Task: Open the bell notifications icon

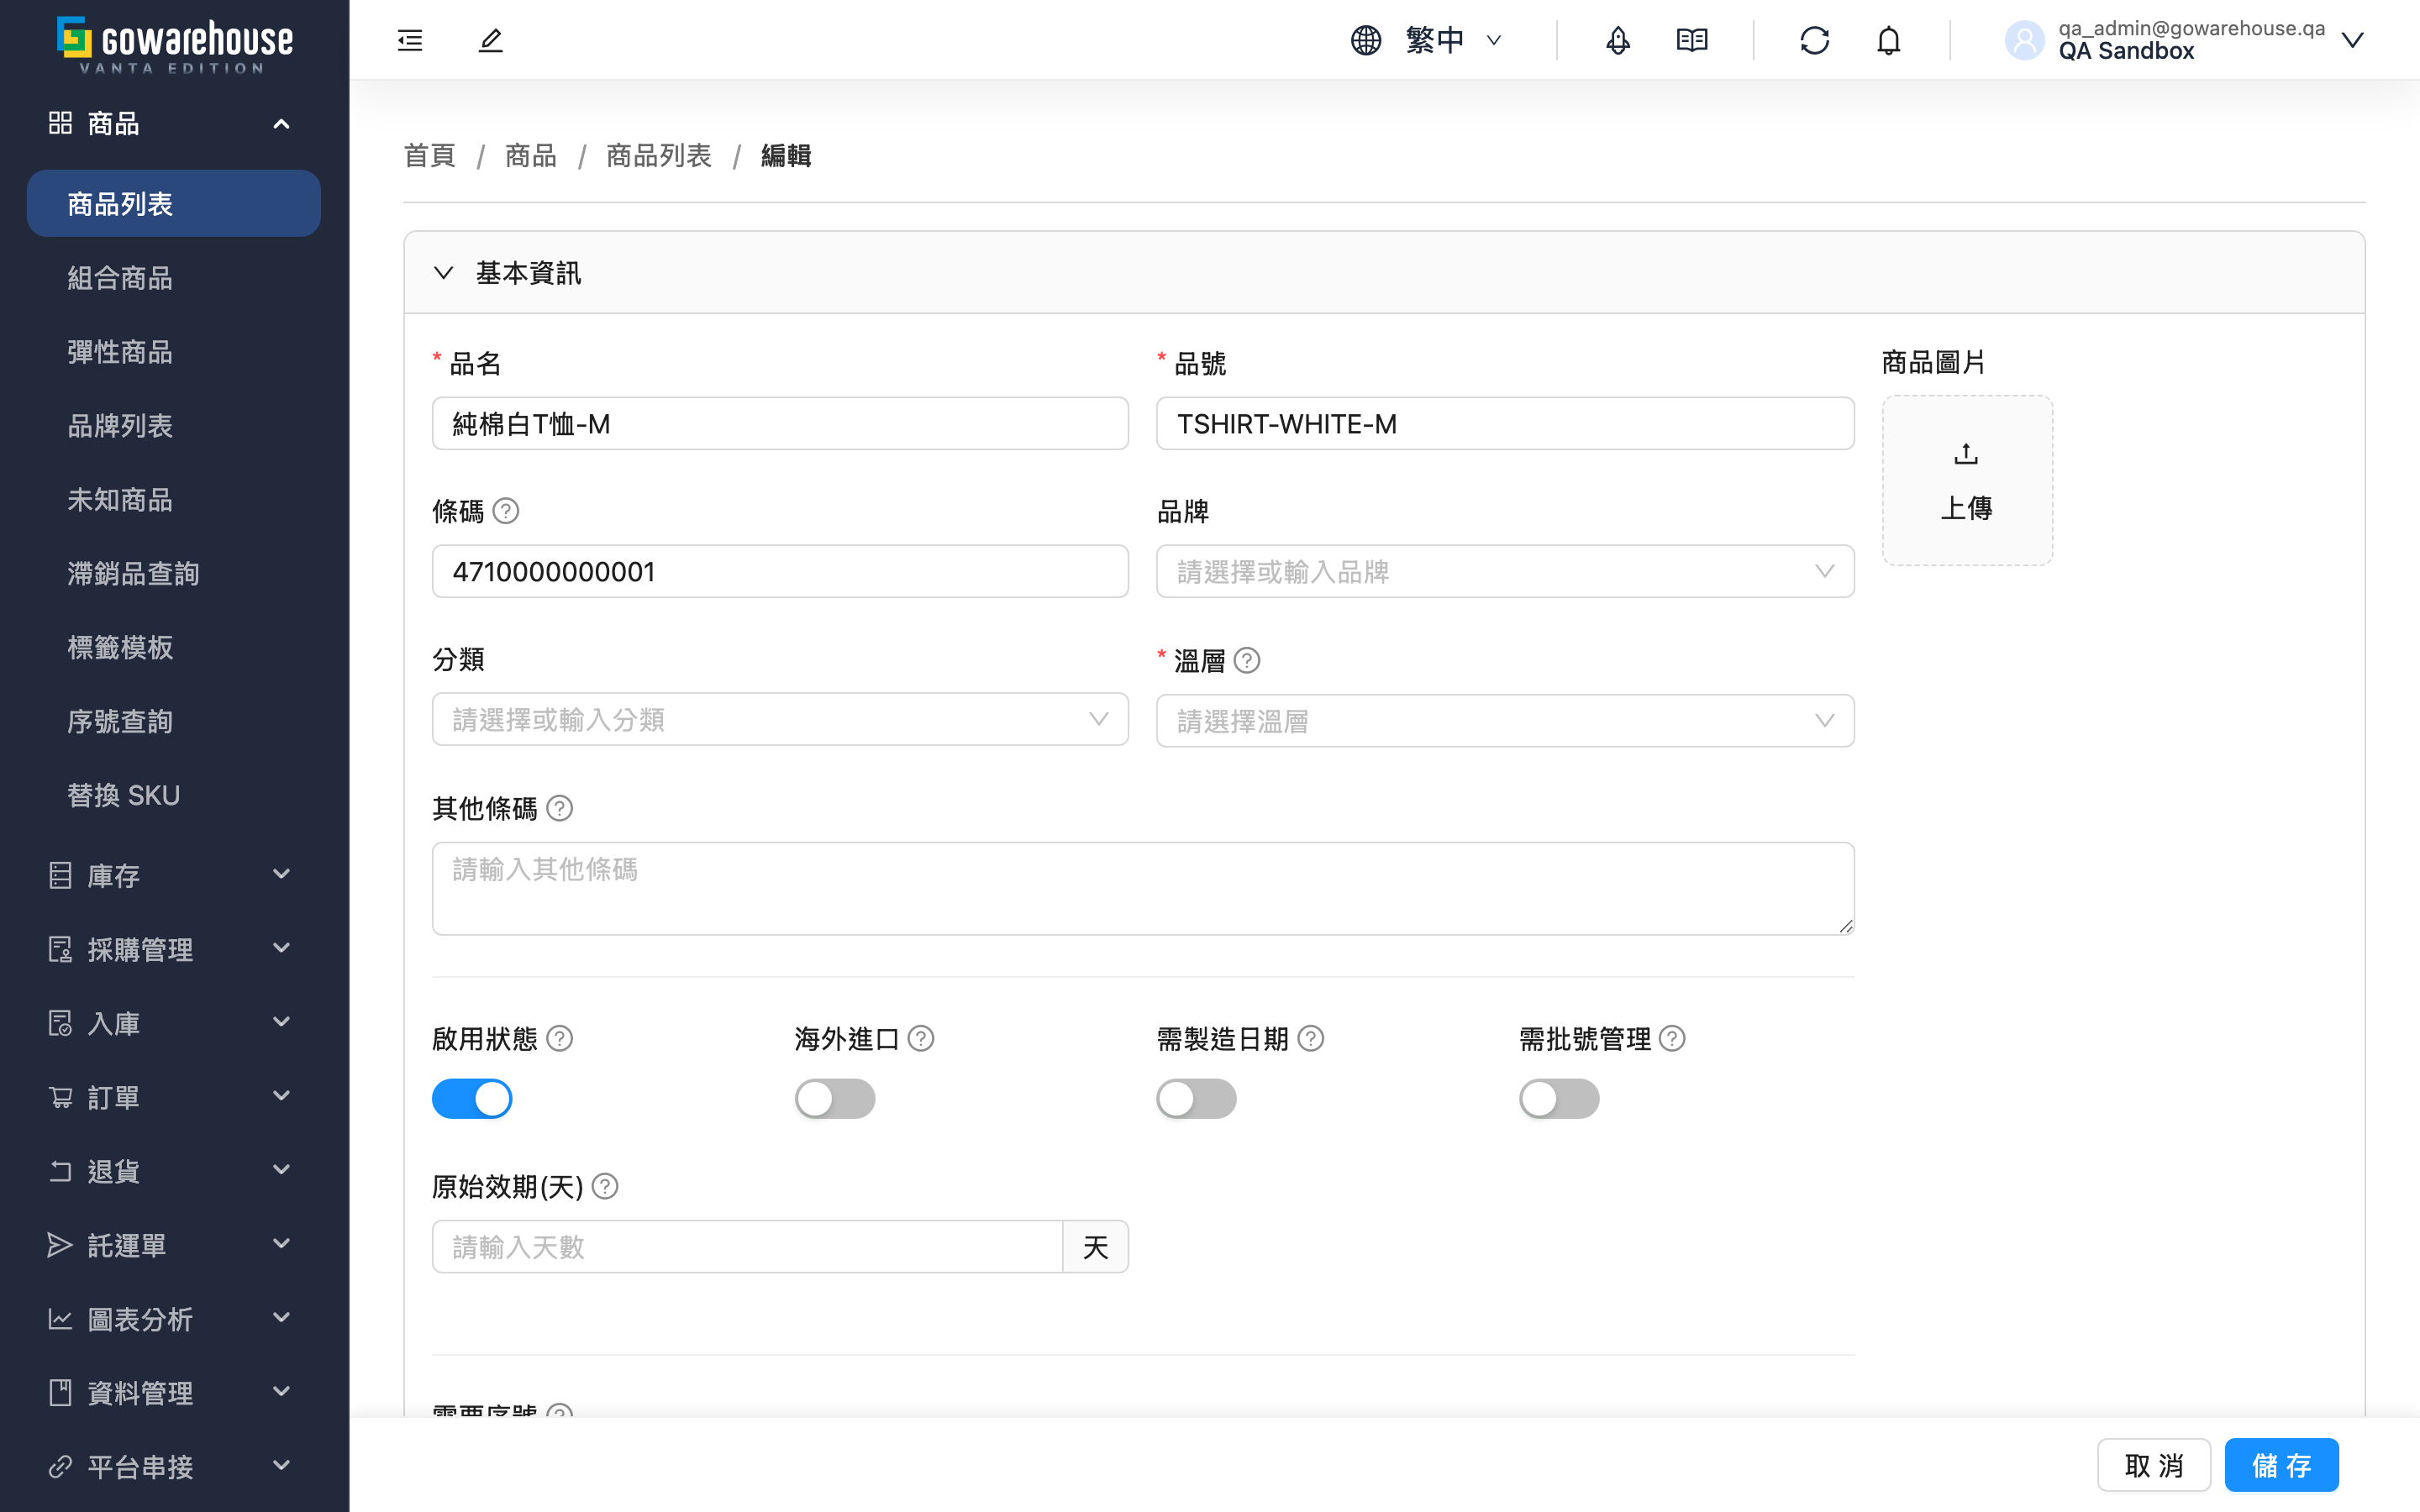Action: click(1888, 40)
